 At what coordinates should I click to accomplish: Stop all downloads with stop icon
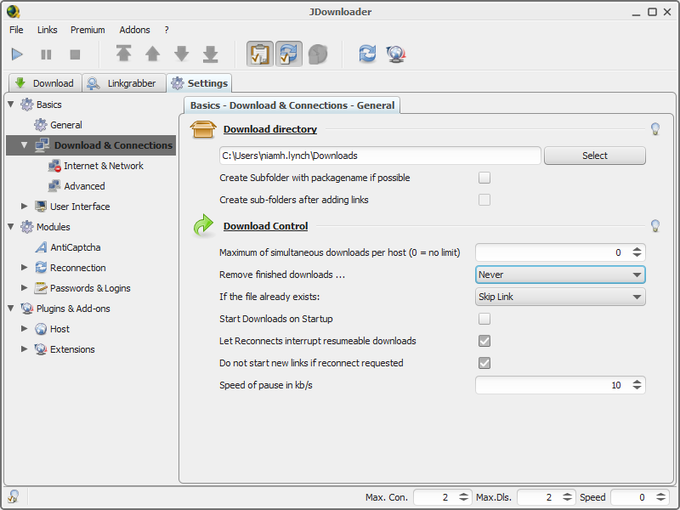coord(75,55)
